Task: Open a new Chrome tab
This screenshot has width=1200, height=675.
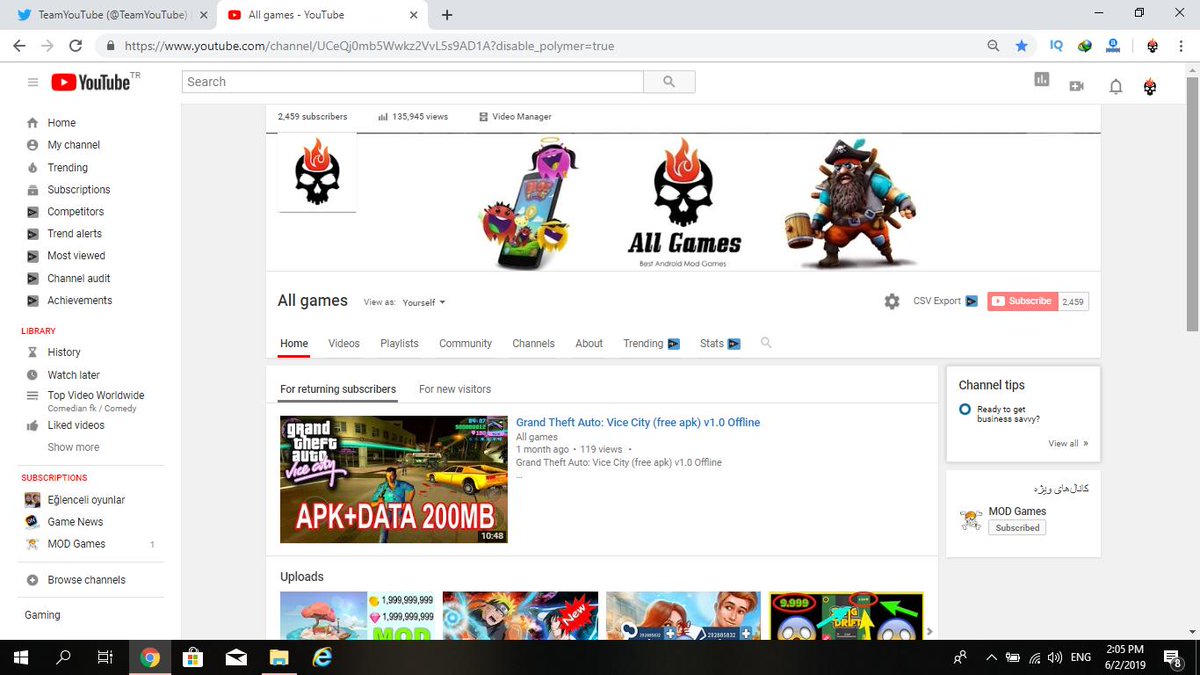Action: tap(447, 15)
